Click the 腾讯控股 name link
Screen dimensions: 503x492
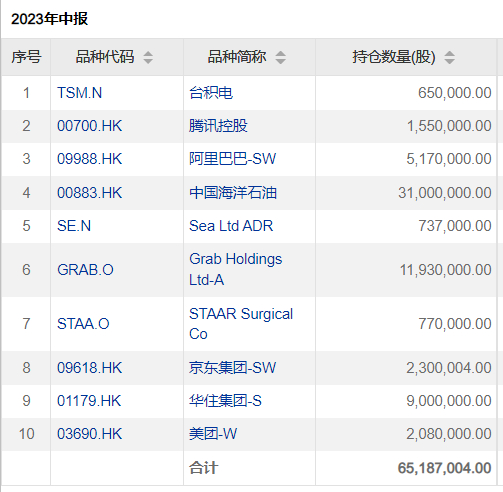[x=218, y=126]
